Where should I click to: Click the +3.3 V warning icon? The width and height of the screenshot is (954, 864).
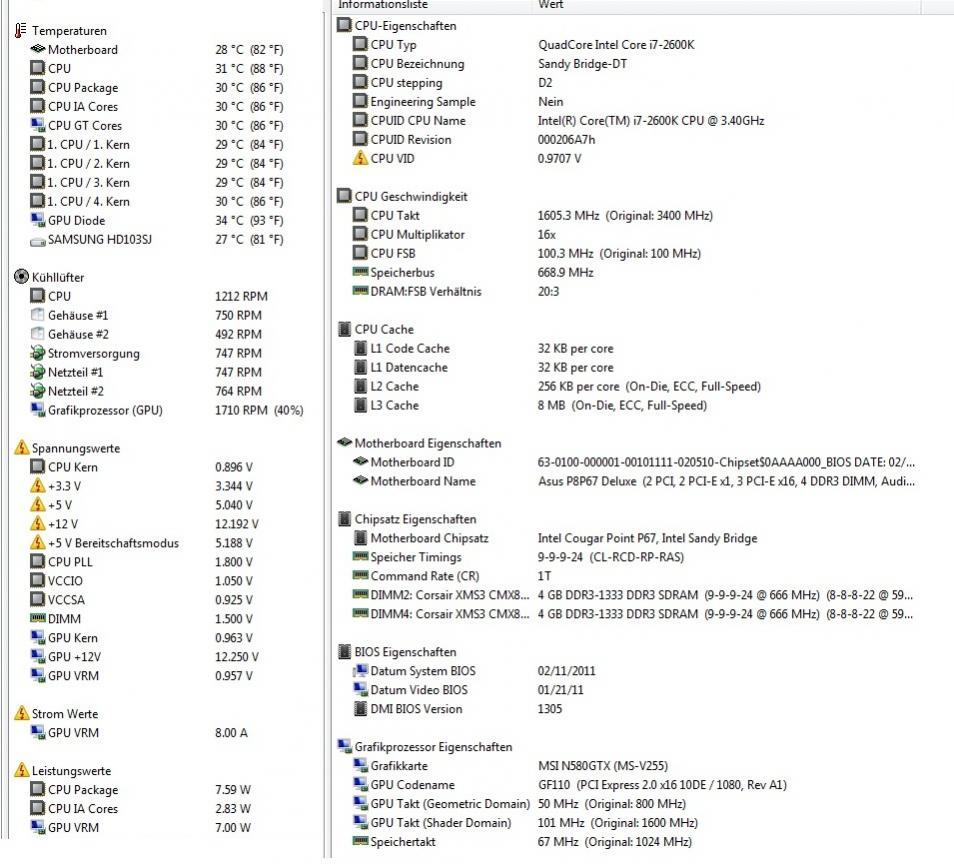point(38,486)
